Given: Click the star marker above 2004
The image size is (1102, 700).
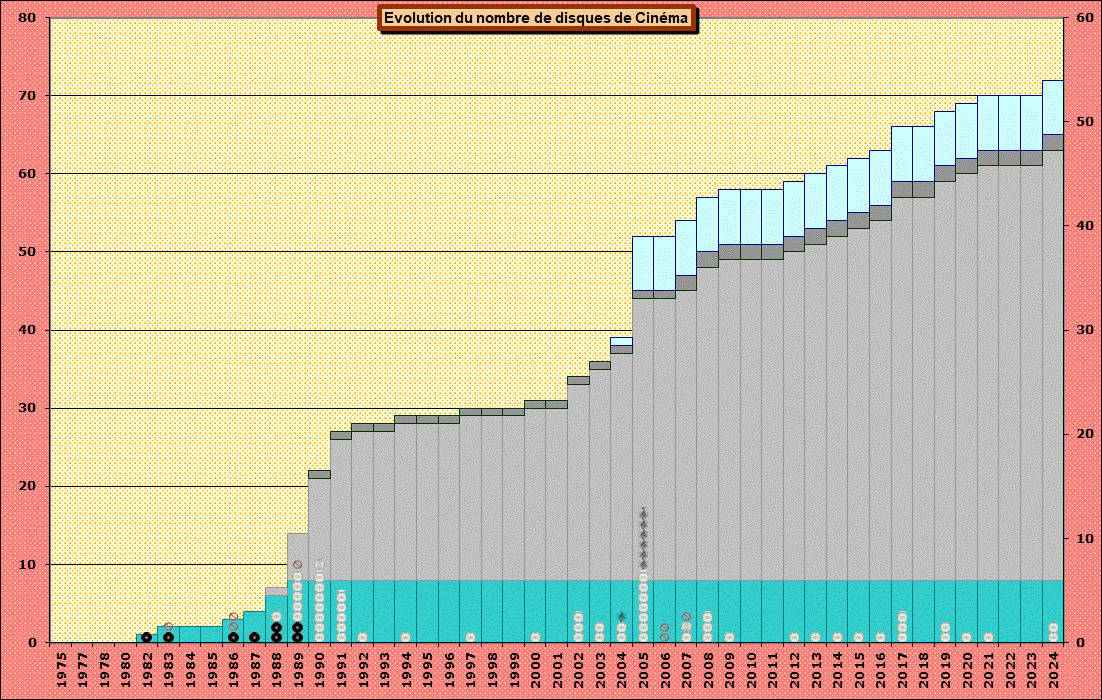Looking at the screenshot, I should pos(622,617).
